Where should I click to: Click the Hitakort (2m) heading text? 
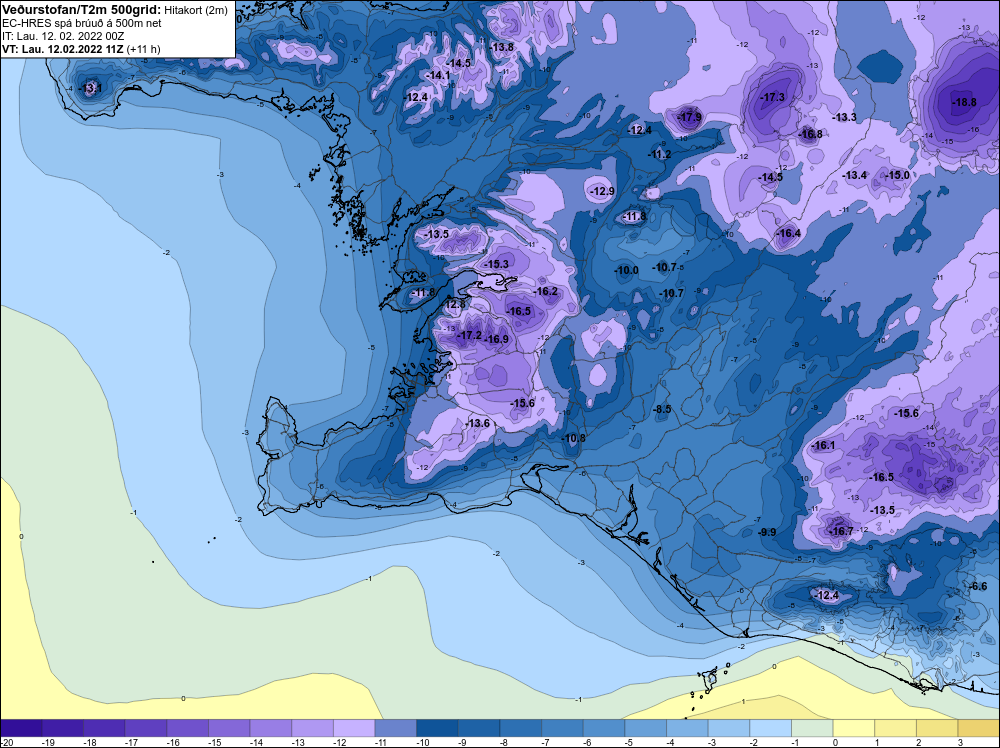coord(196,11)
